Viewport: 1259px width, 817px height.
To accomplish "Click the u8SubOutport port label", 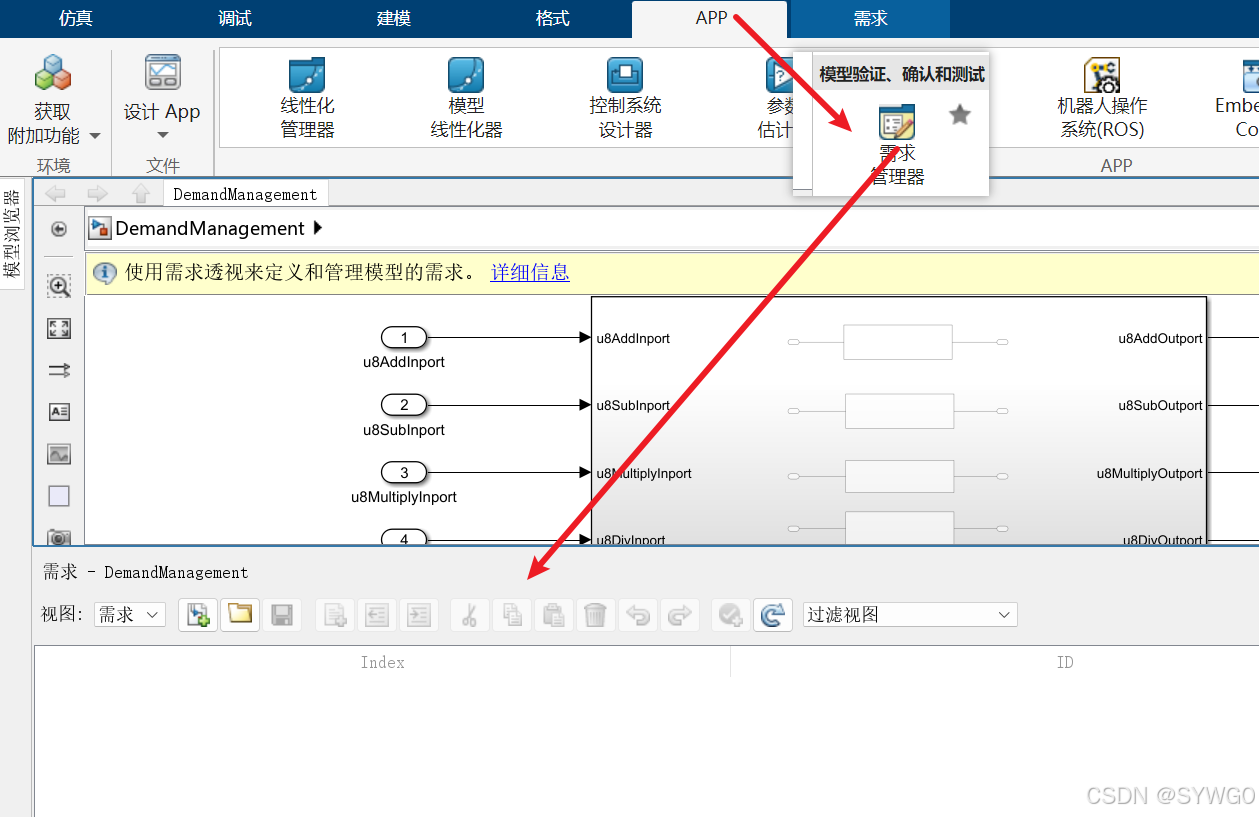I will (x=1160, y=405).
